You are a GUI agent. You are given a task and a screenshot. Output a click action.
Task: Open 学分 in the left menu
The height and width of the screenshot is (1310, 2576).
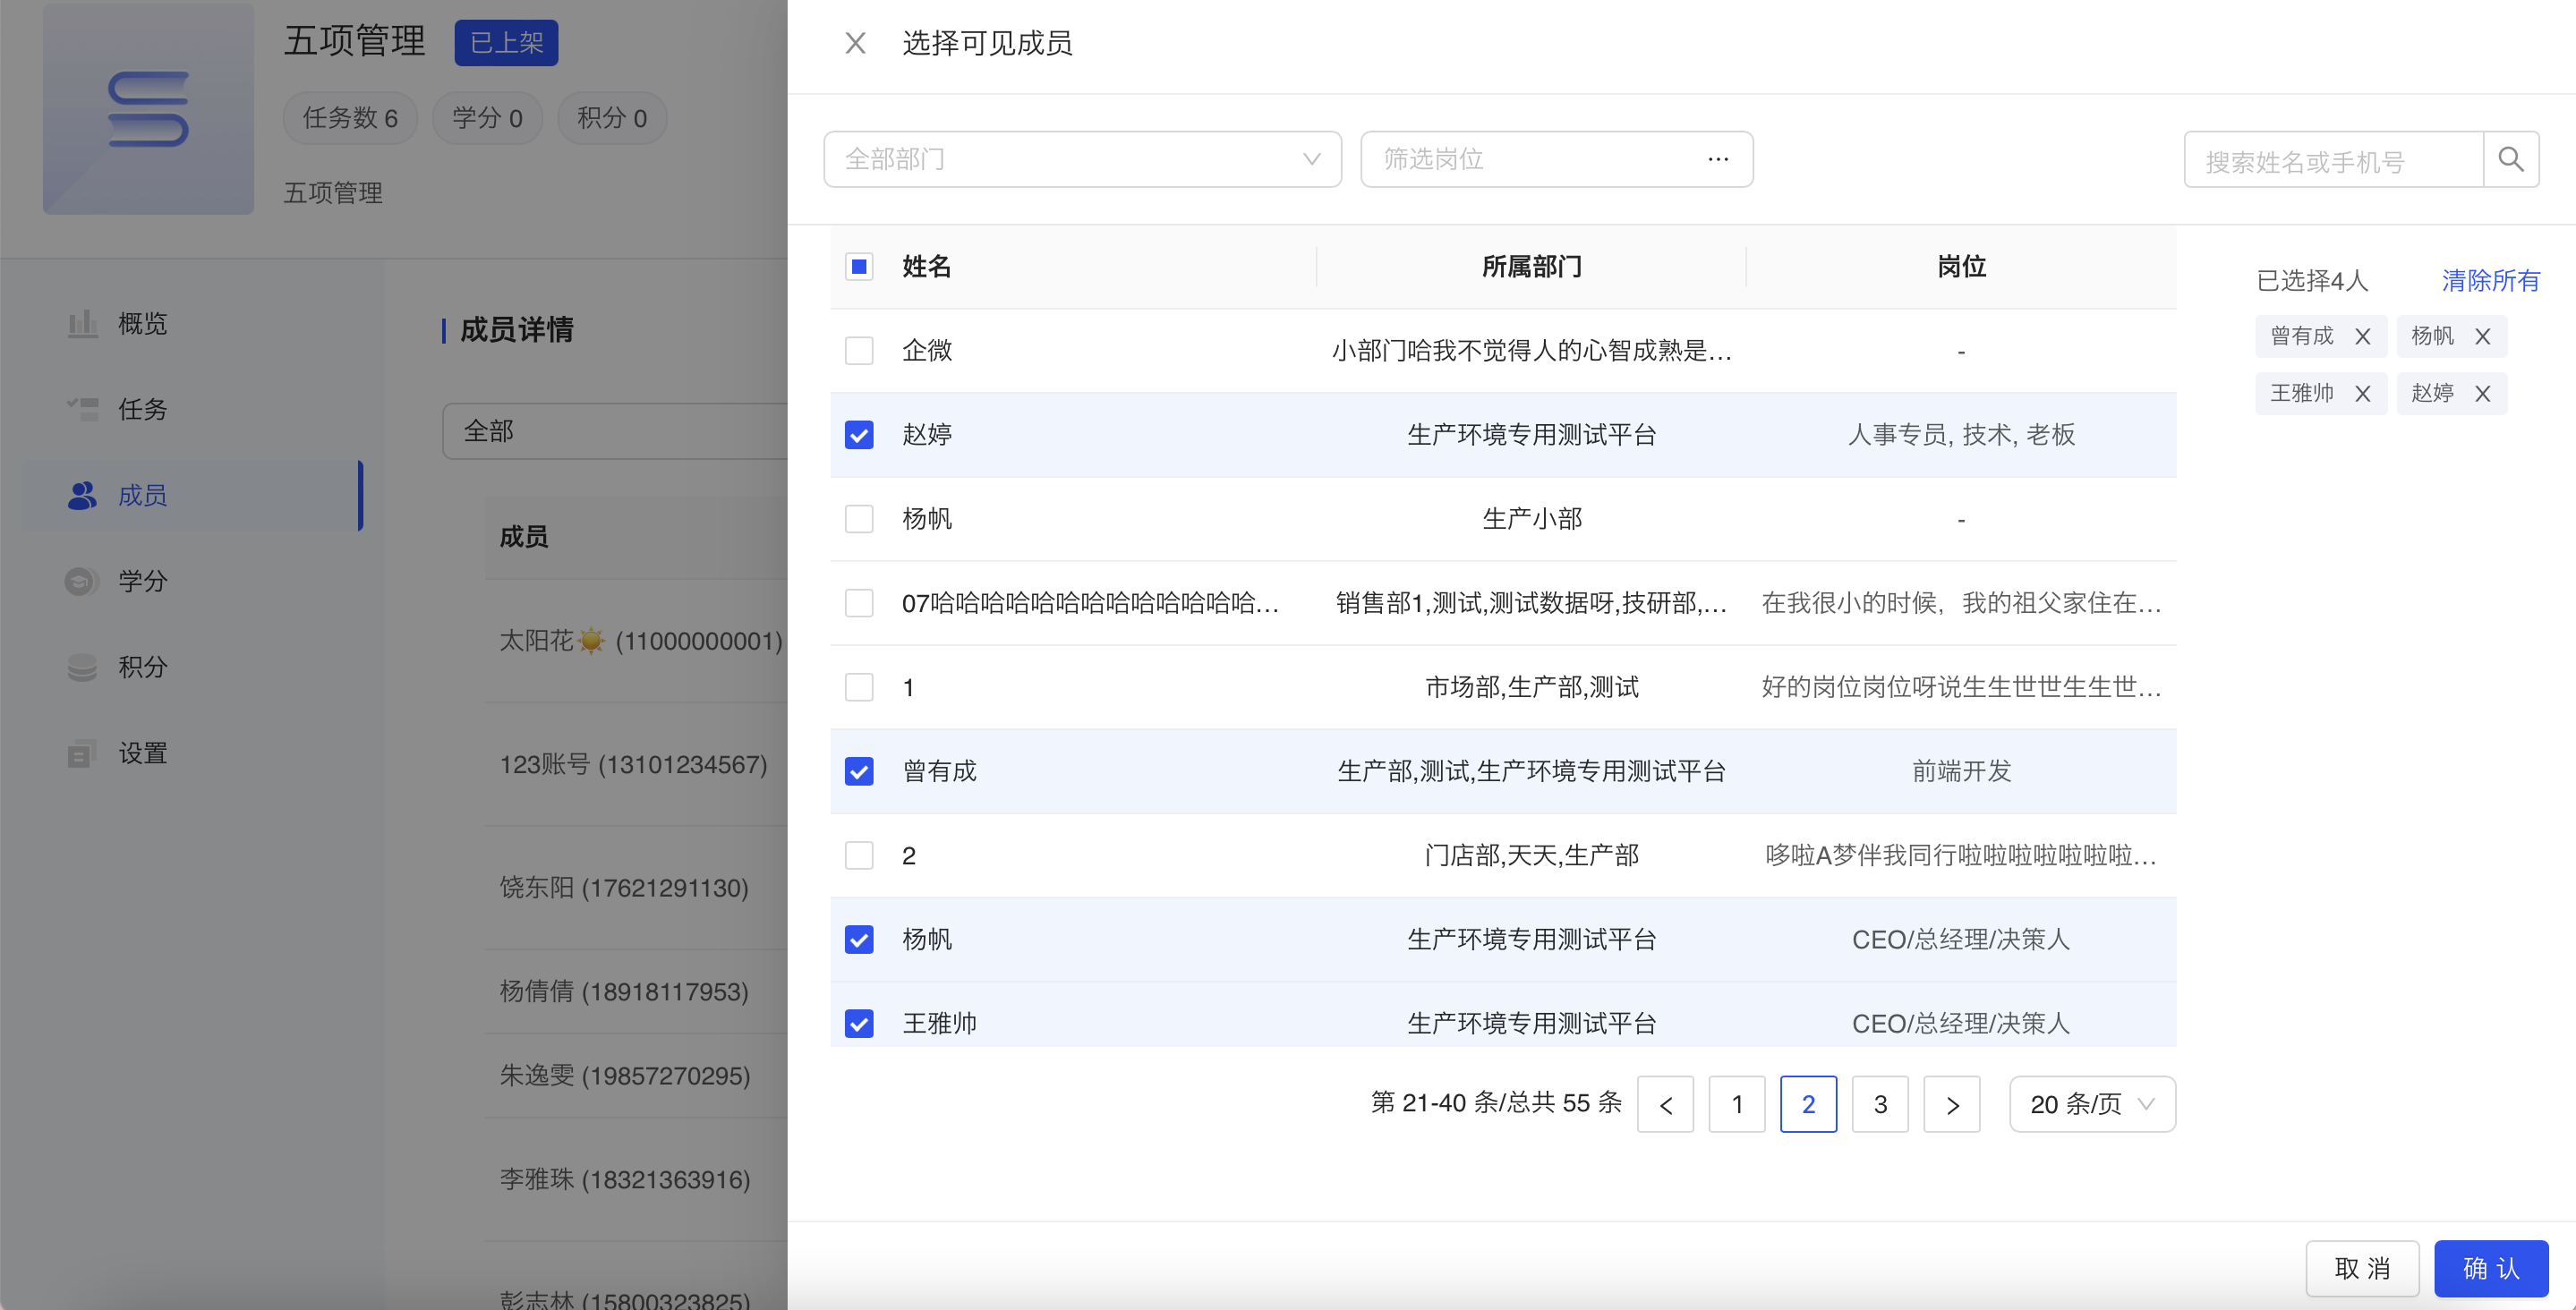click(x=192, y=581)
